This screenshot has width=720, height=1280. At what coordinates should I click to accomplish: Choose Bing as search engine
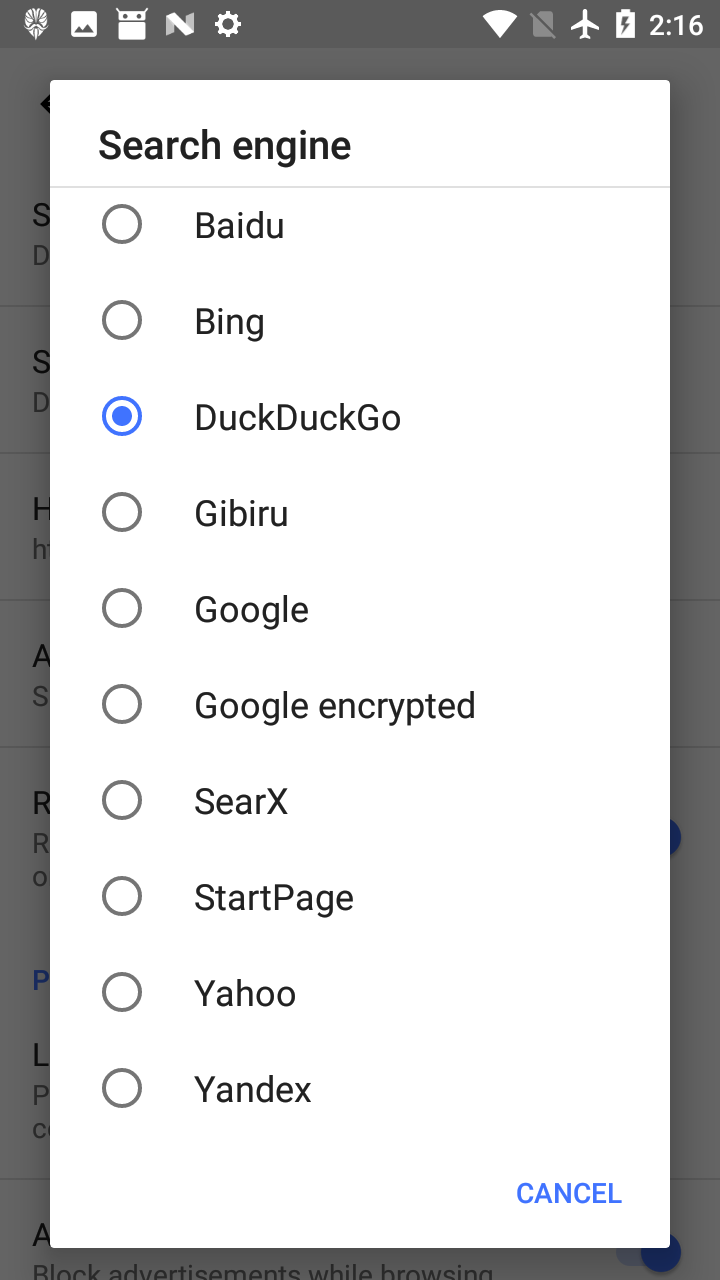[122, 321]
